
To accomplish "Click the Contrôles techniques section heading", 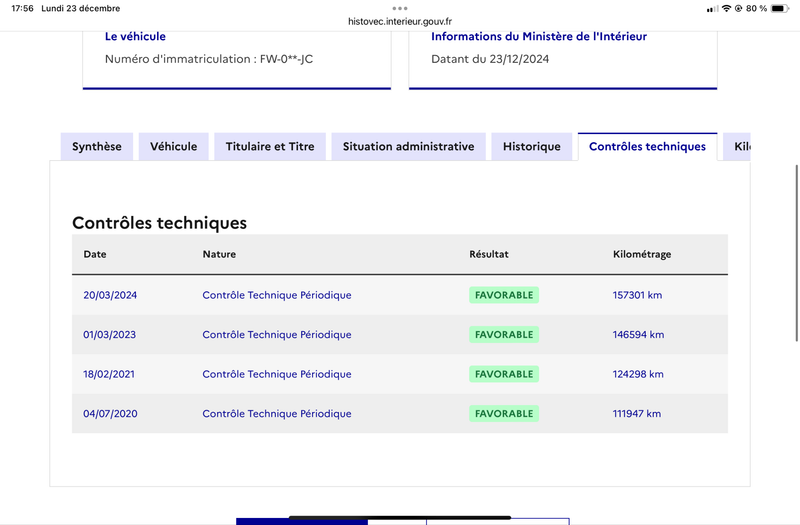I will click(x=159, y=223).
